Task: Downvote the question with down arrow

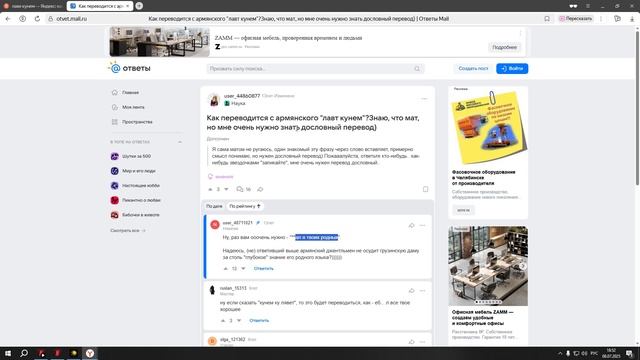Action: click(x=227, y=189)
